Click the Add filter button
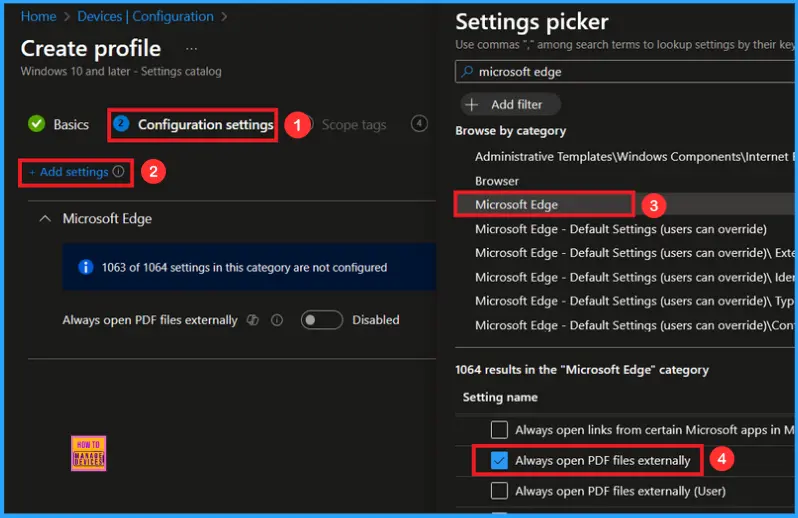 [510, 104]
